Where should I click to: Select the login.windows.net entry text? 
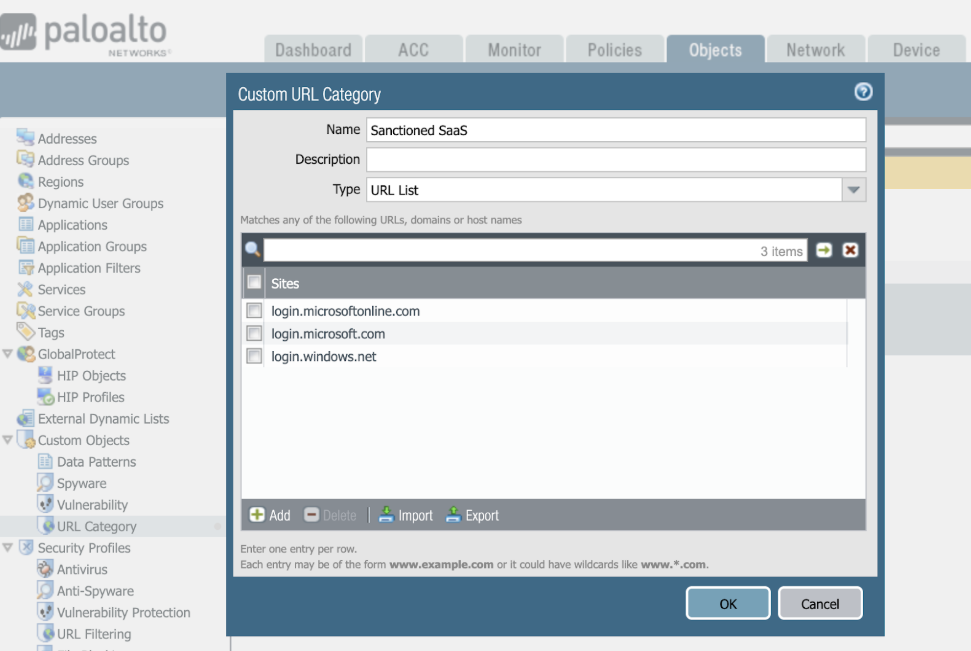324,357
